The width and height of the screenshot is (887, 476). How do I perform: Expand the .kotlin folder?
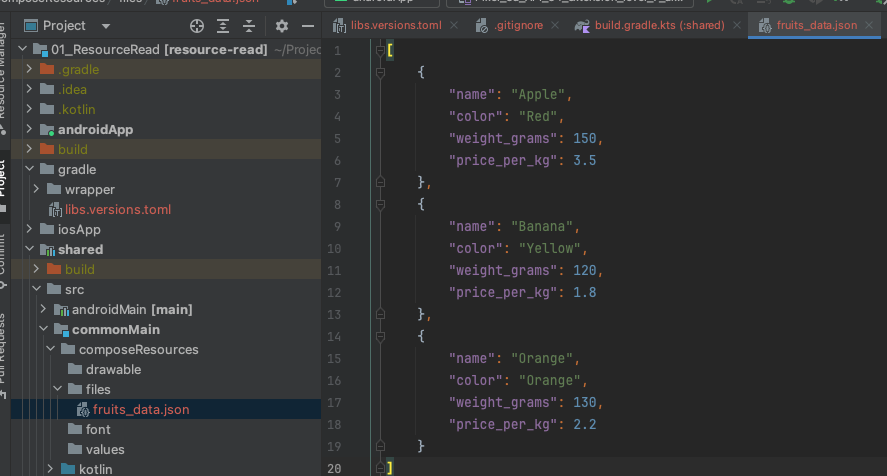pos(29,109)
